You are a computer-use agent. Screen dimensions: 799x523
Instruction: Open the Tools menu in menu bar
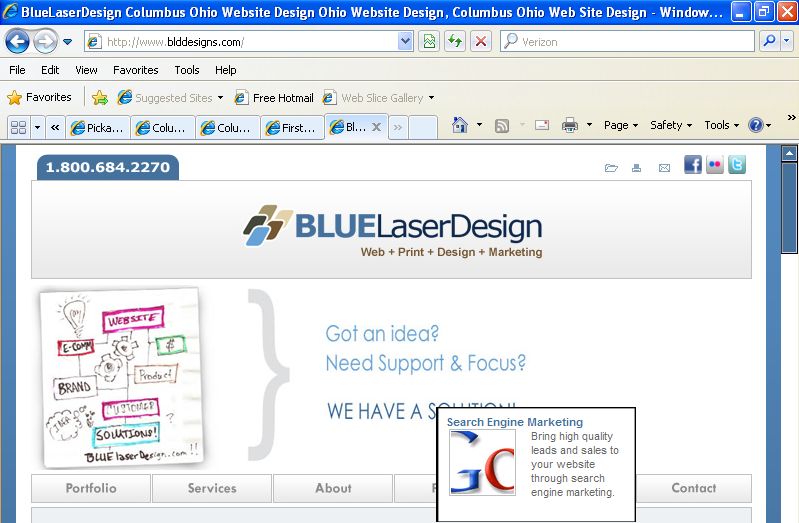[187, 70]
